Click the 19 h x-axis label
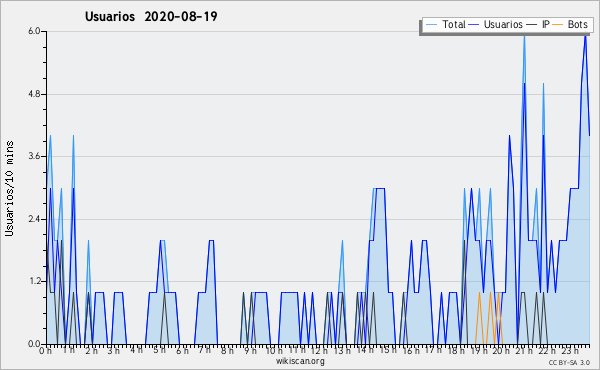600x370 pixels. pos(478,350)
